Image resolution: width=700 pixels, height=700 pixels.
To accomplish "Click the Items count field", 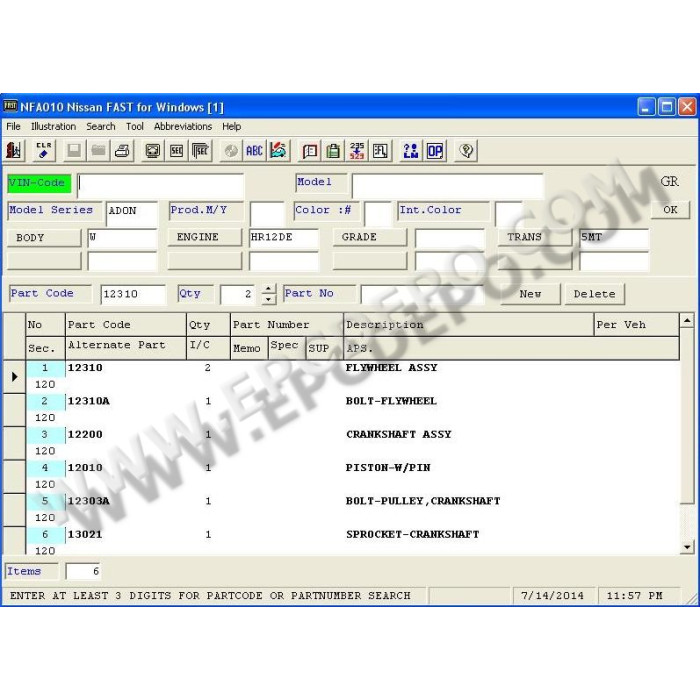I will tap(83, 571).
